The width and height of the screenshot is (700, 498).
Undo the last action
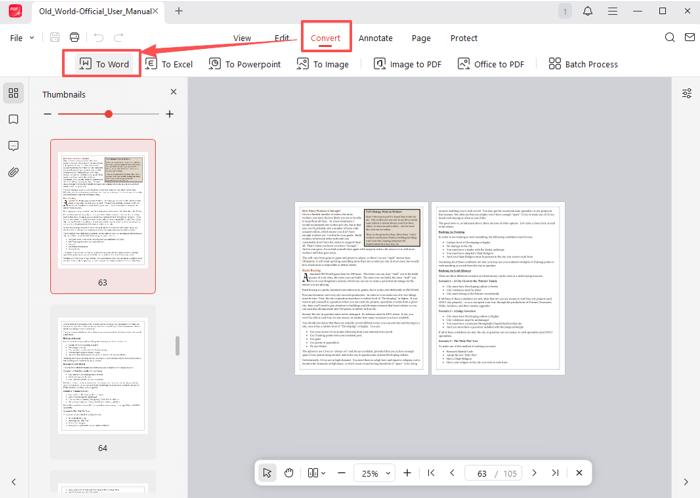click(99, 37)
